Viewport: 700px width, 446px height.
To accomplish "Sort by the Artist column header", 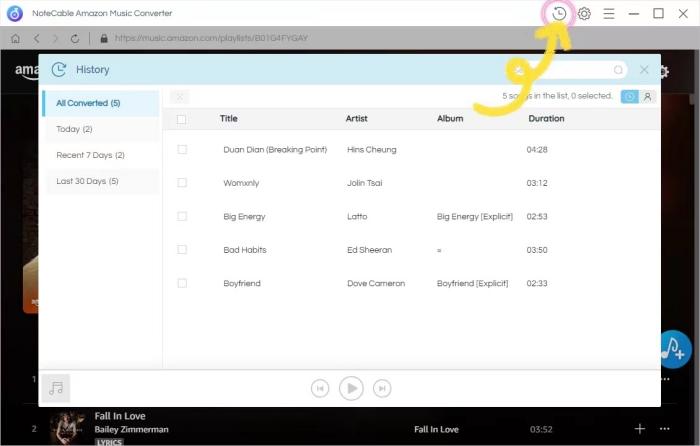I will coord(356,118).
